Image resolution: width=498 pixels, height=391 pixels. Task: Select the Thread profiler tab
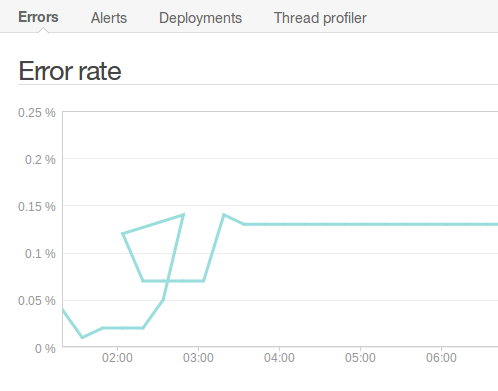pyautogui.click(x=320, y=18)
